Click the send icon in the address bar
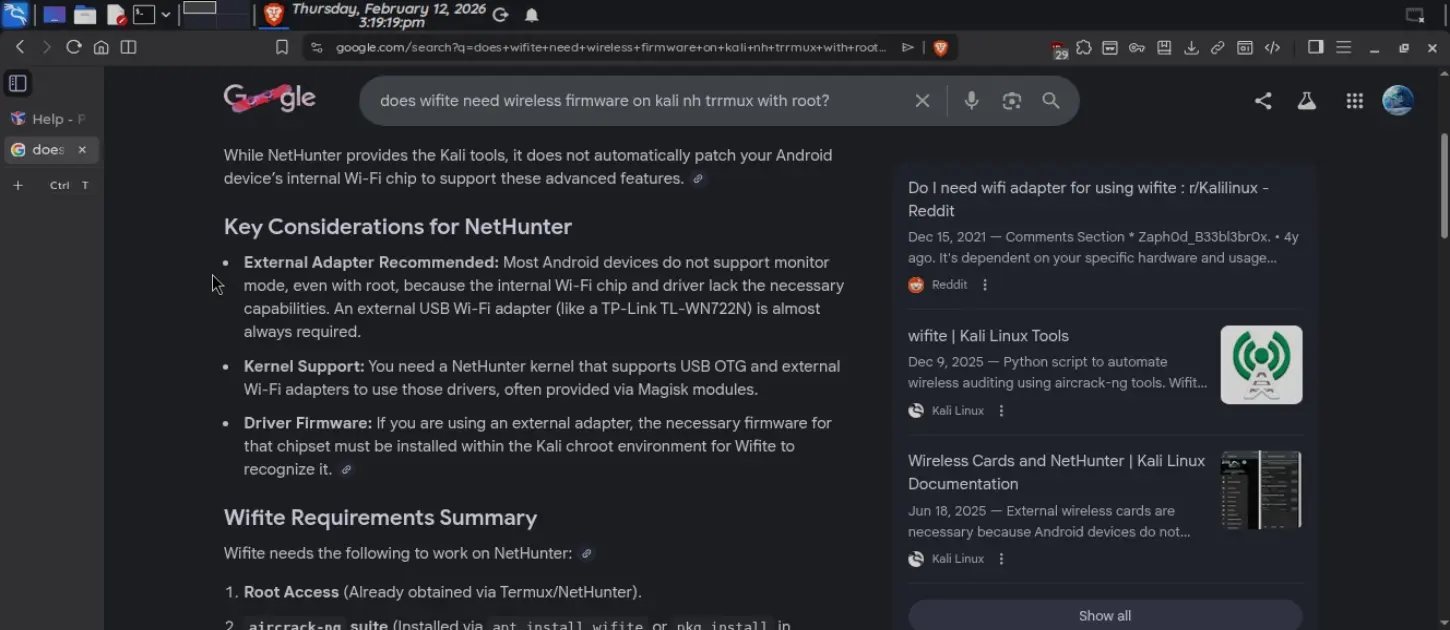The width and height of the screenshot is (1450, 630). click(x=907, y=47)
